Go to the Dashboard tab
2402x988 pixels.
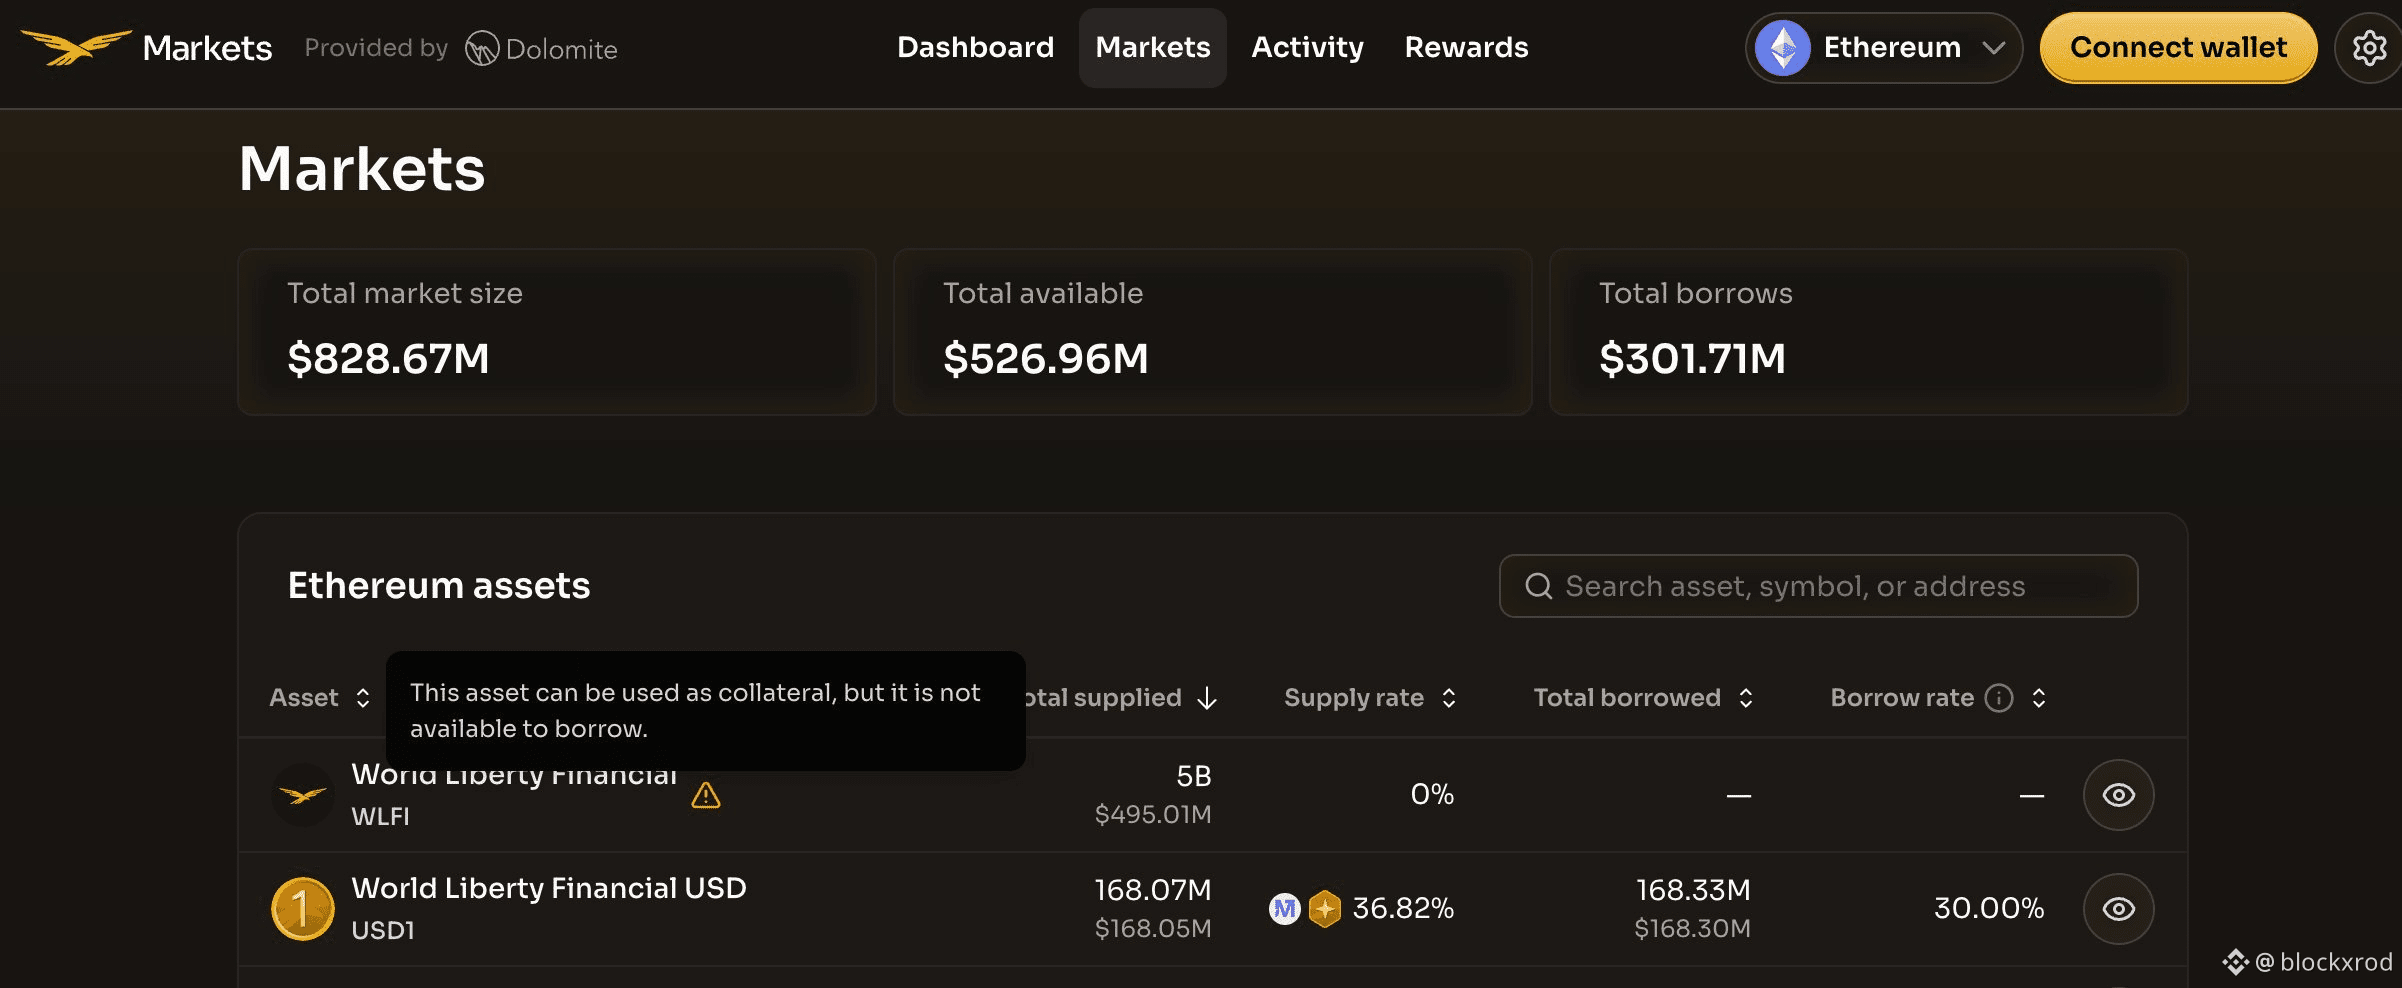pyautogui.click(x=975, y=48)
